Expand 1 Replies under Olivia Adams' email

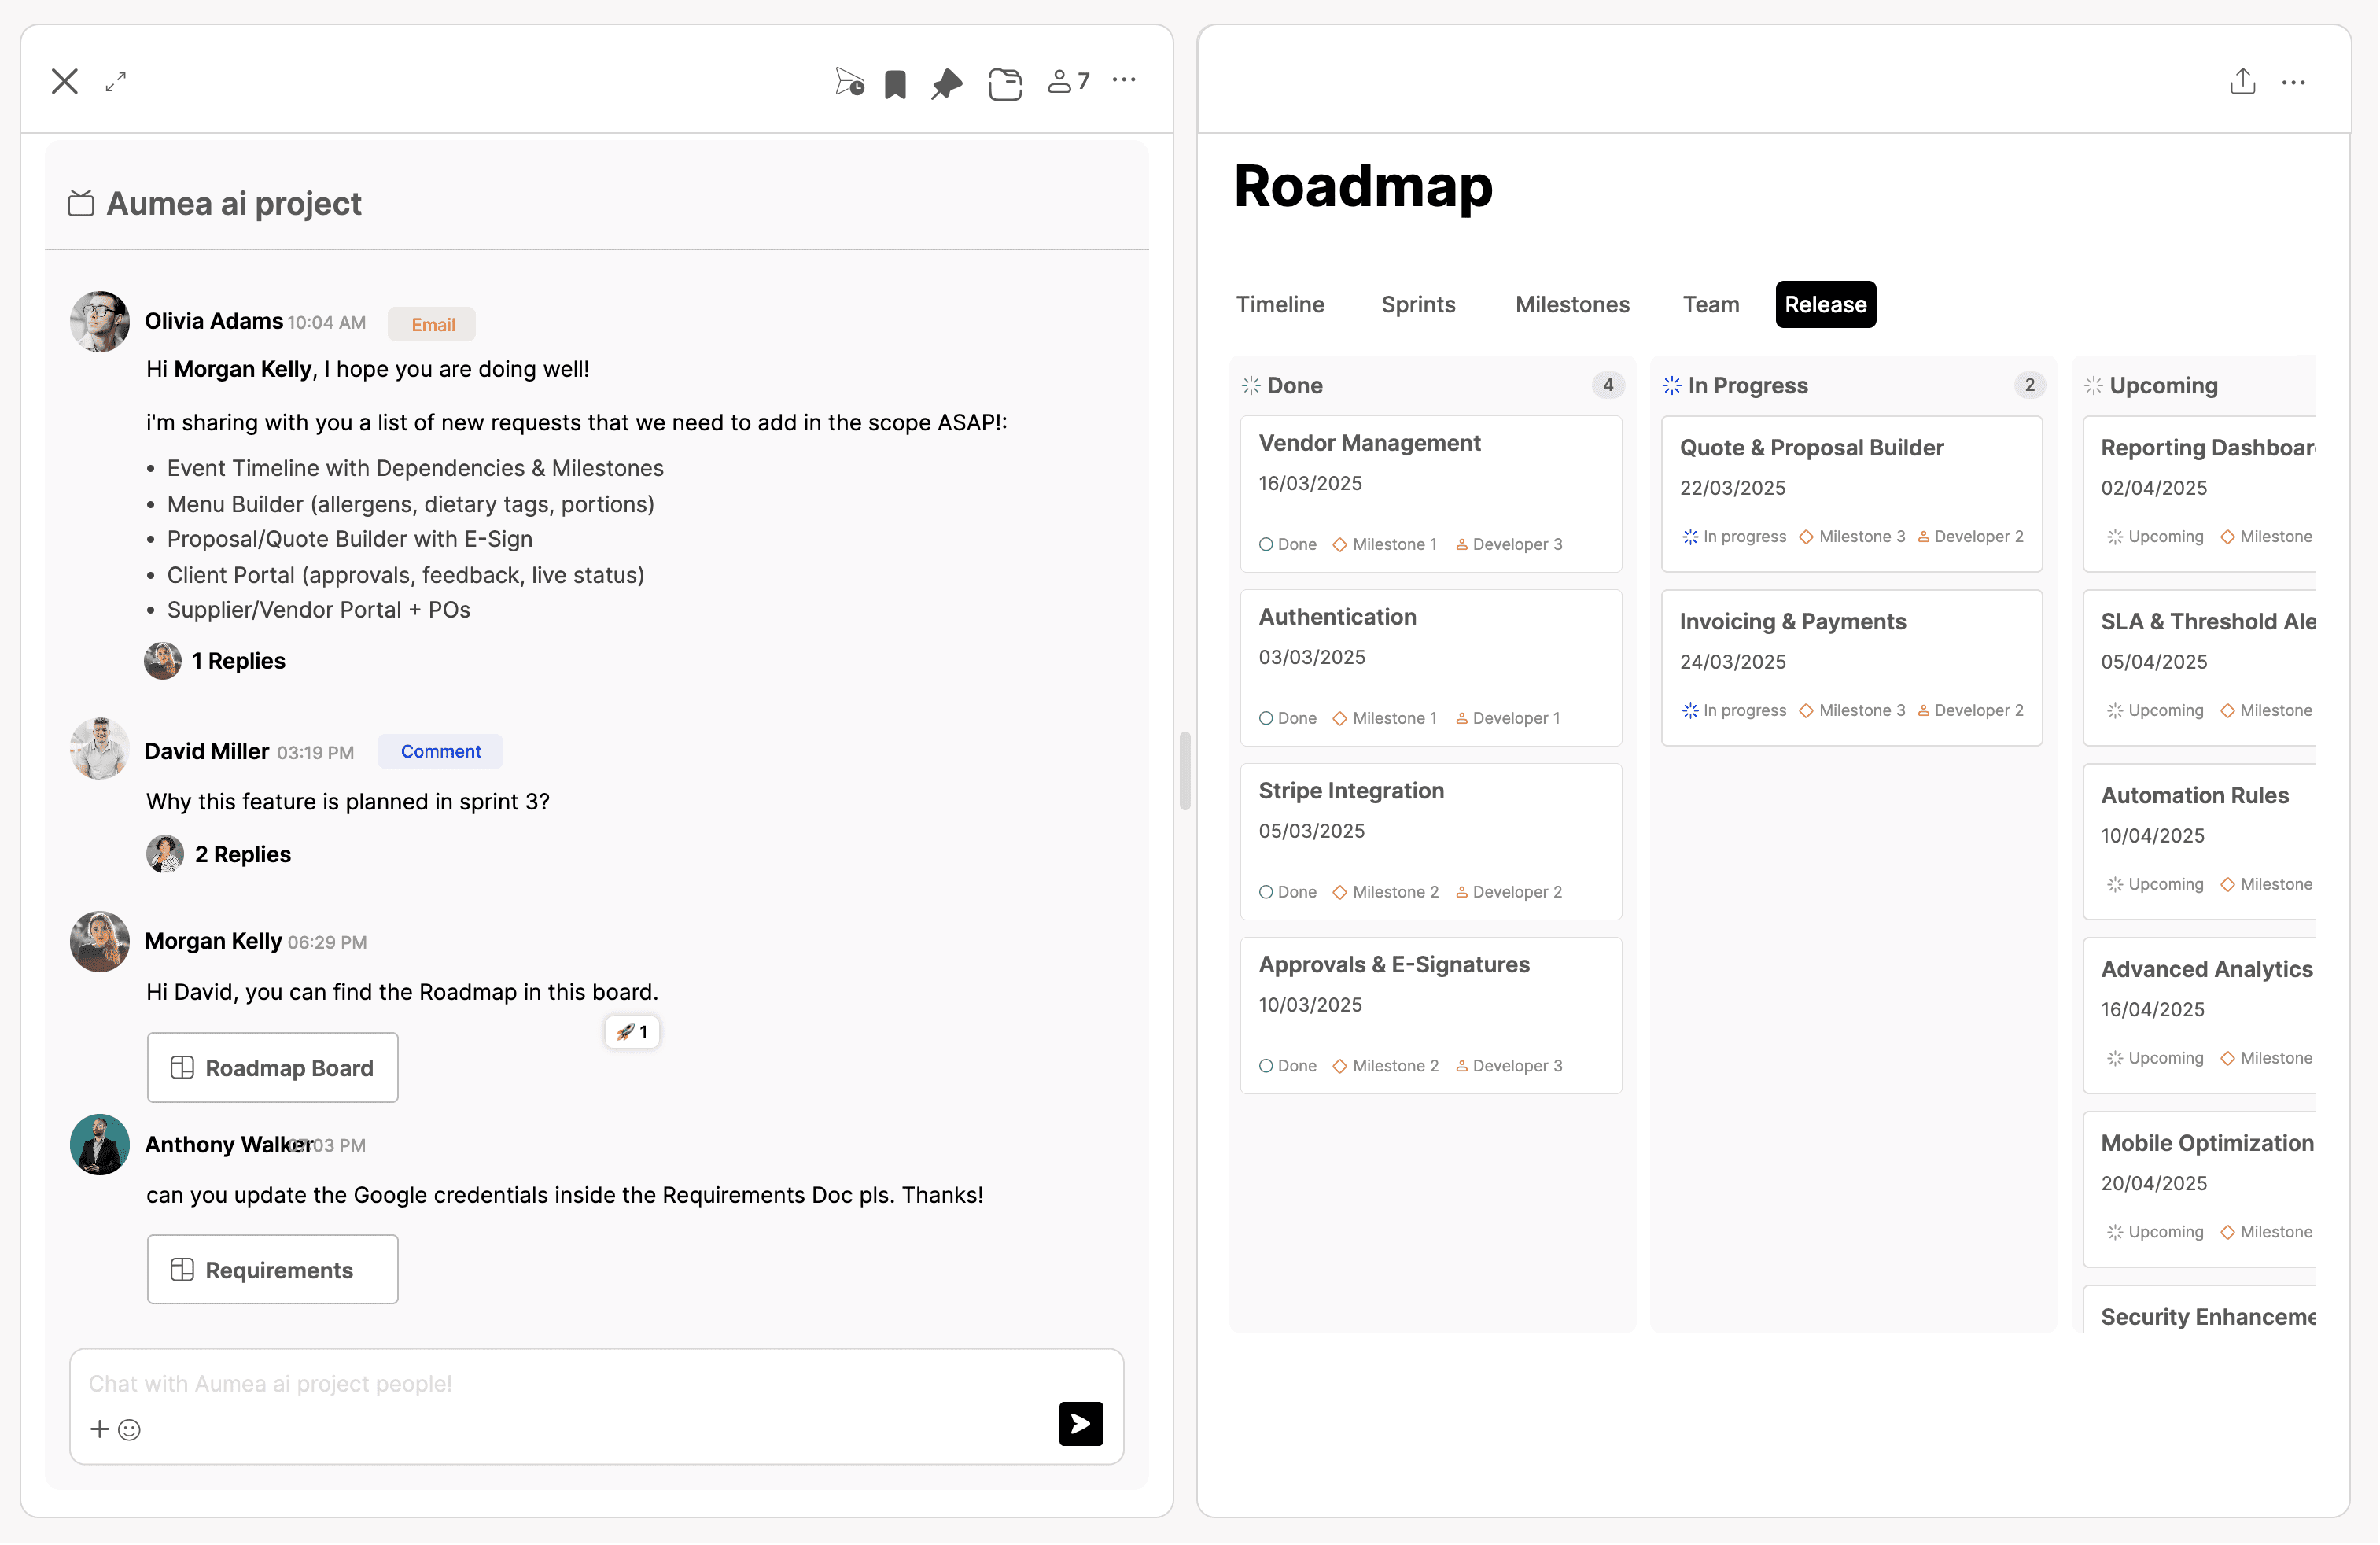[238, 661]
